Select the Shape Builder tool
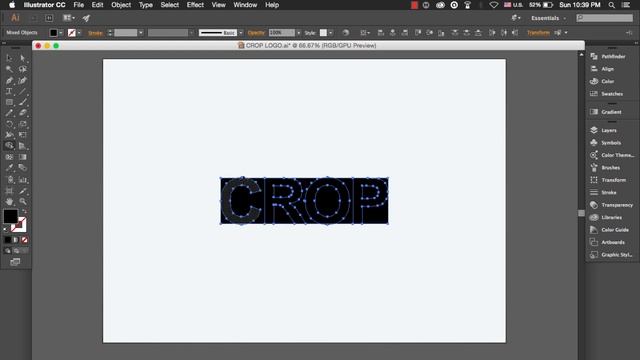Viewport: 640px width, 360px height. 9,146
